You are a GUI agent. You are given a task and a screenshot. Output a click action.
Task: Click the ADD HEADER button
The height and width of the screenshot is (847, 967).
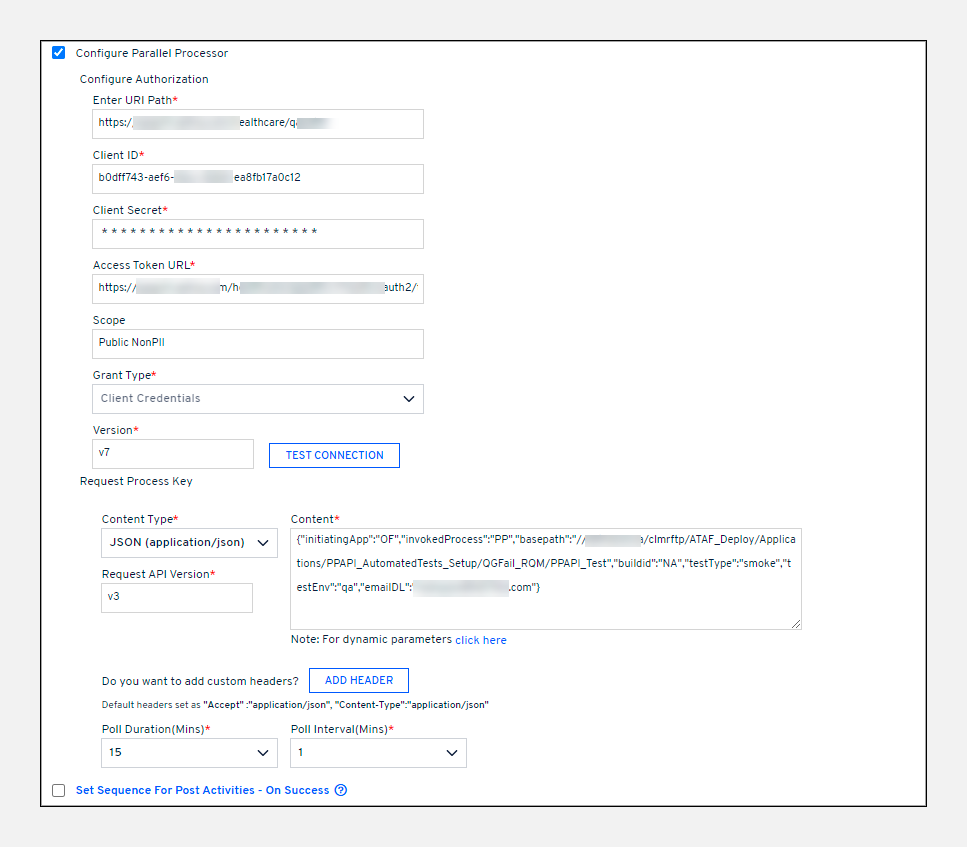[x=358, y=681]
